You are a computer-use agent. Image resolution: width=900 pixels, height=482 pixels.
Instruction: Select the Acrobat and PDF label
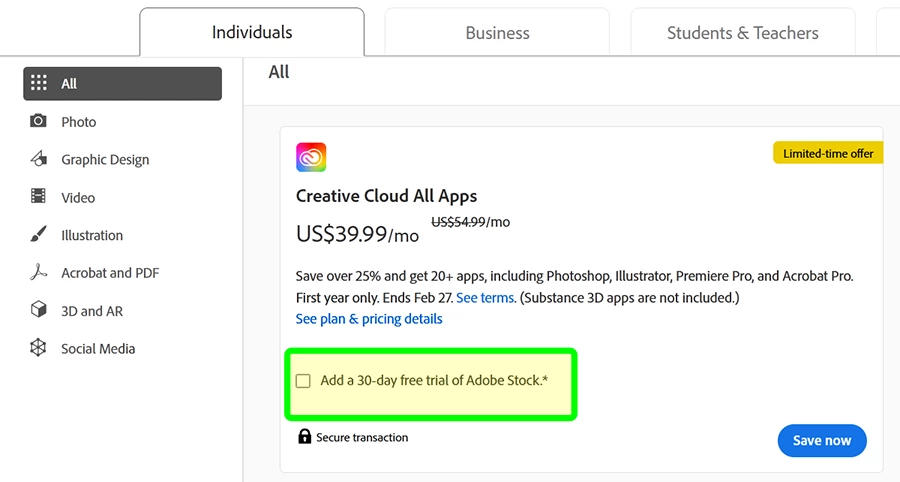(110, 273)
